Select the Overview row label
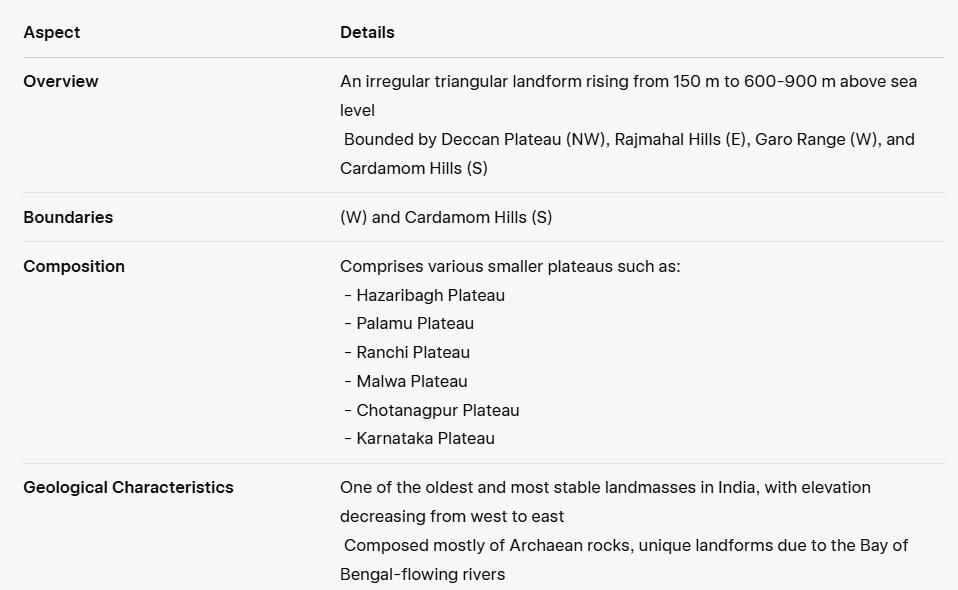This screenshot has height=590, width=958. click(x=60, y=81)
